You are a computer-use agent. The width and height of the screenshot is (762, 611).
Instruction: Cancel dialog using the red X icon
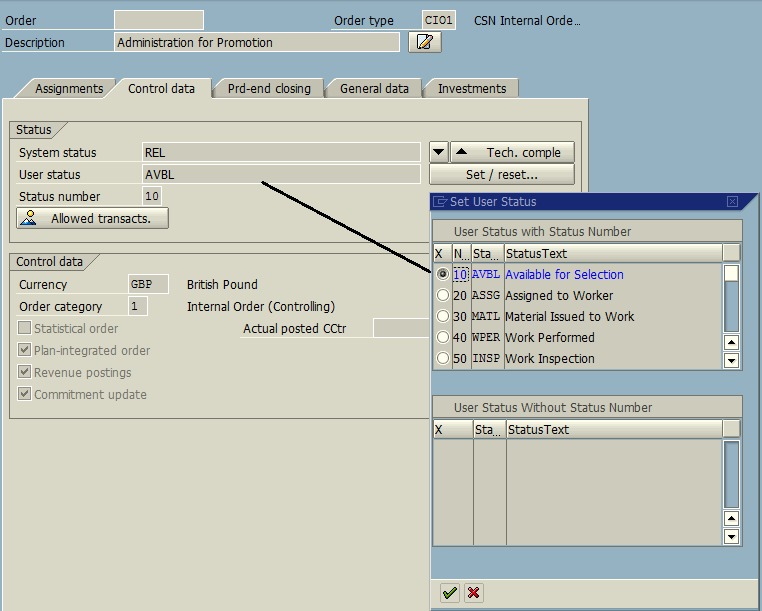(473, 593)
